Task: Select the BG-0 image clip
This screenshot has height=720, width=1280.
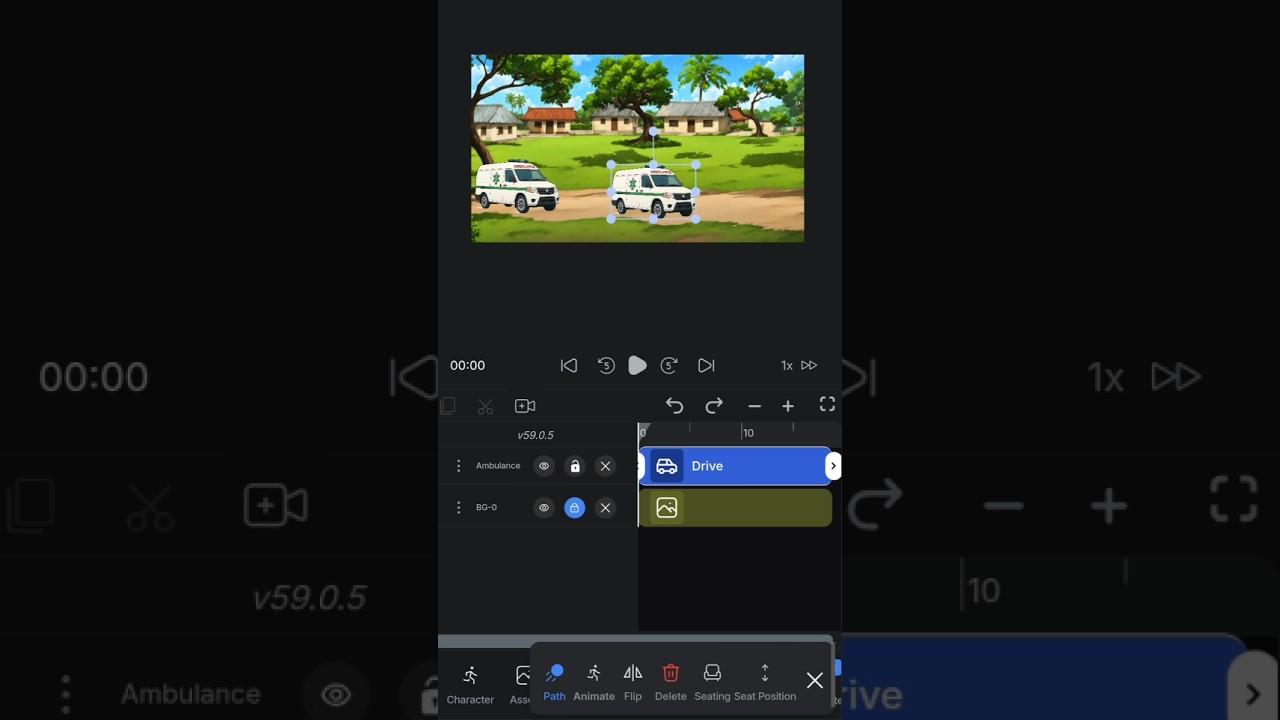Action: tap(735, 508)
